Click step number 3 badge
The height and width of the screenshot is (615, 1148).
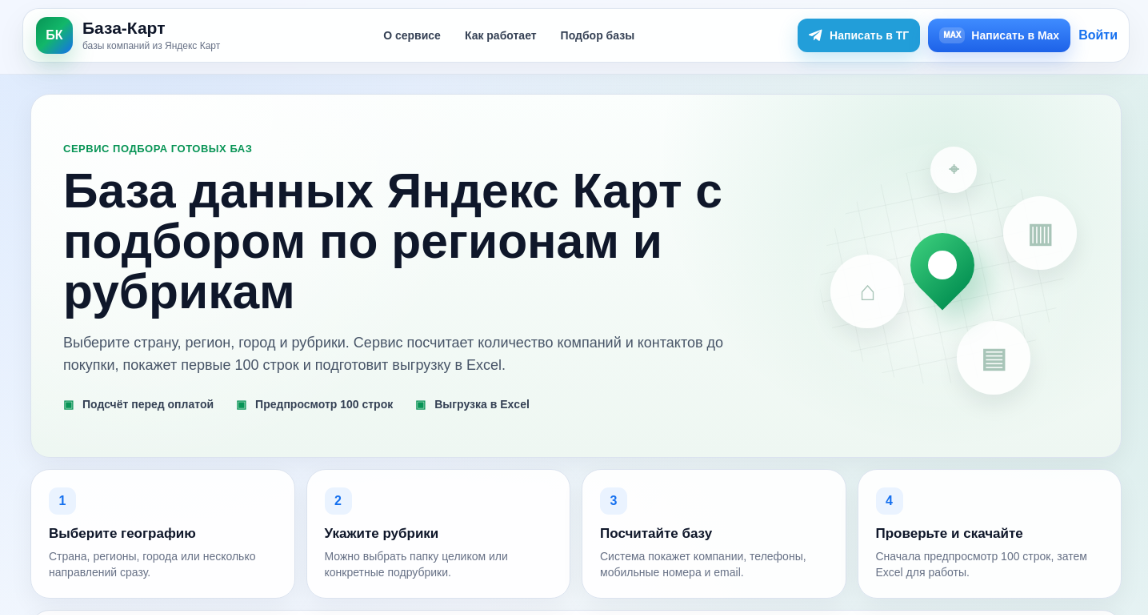(614, 501)
